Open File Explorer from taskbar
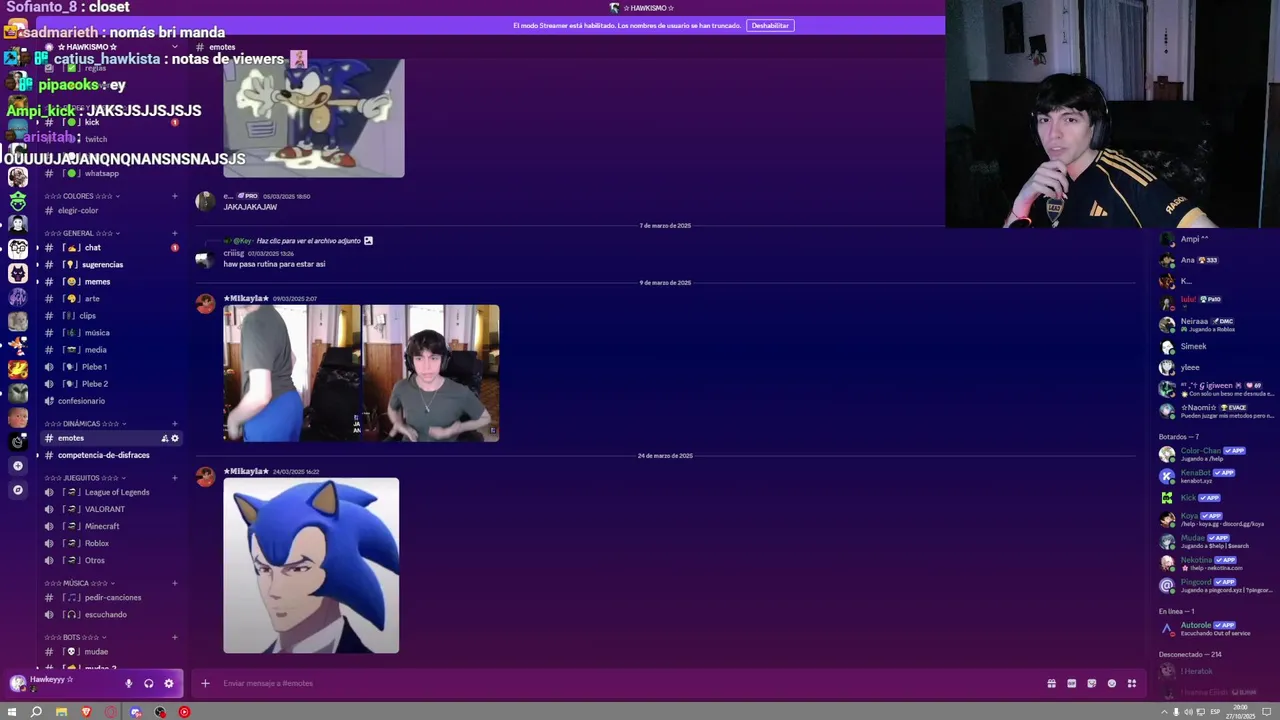The height and width of the screenshot is (720, 1280). click(x=61, y=712)
